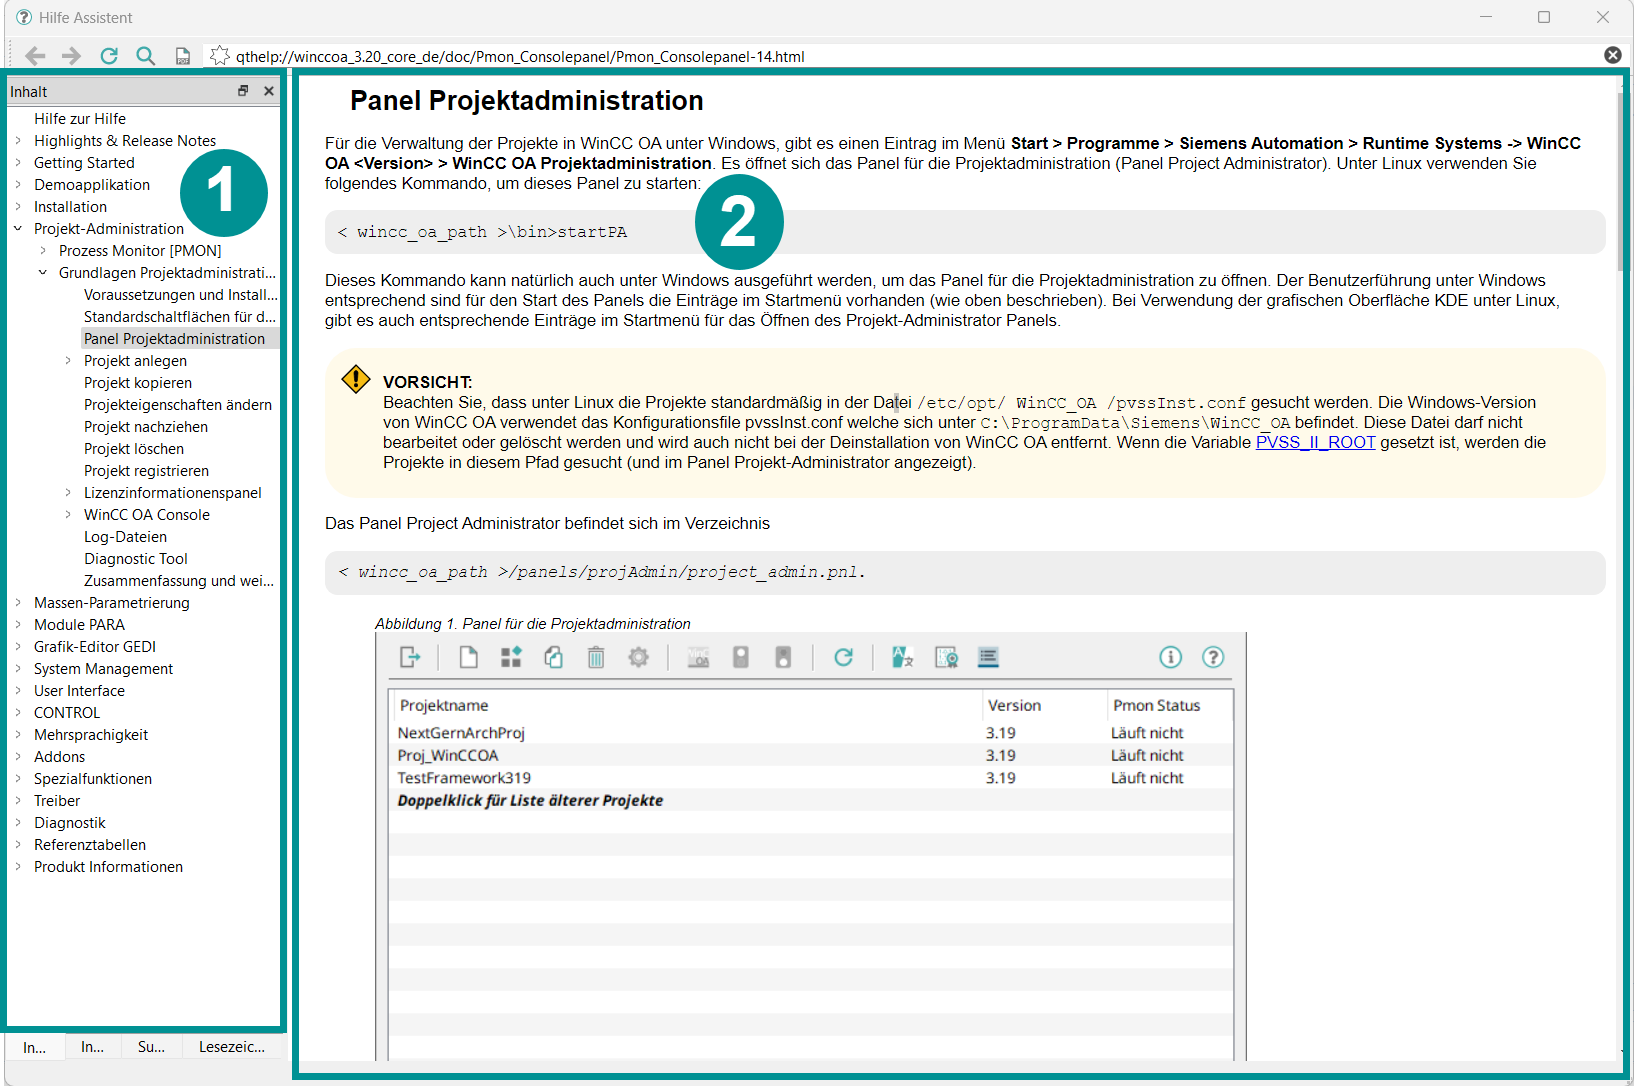This screenshot has height=1086, width=1634.
Task: Expand the Treiber node
Action: click(x=18, y=801)
